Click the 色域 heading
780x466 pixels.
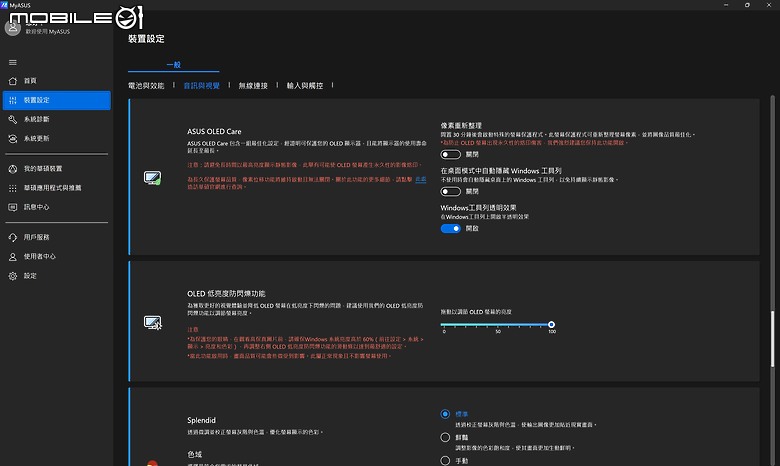[195, 455]
